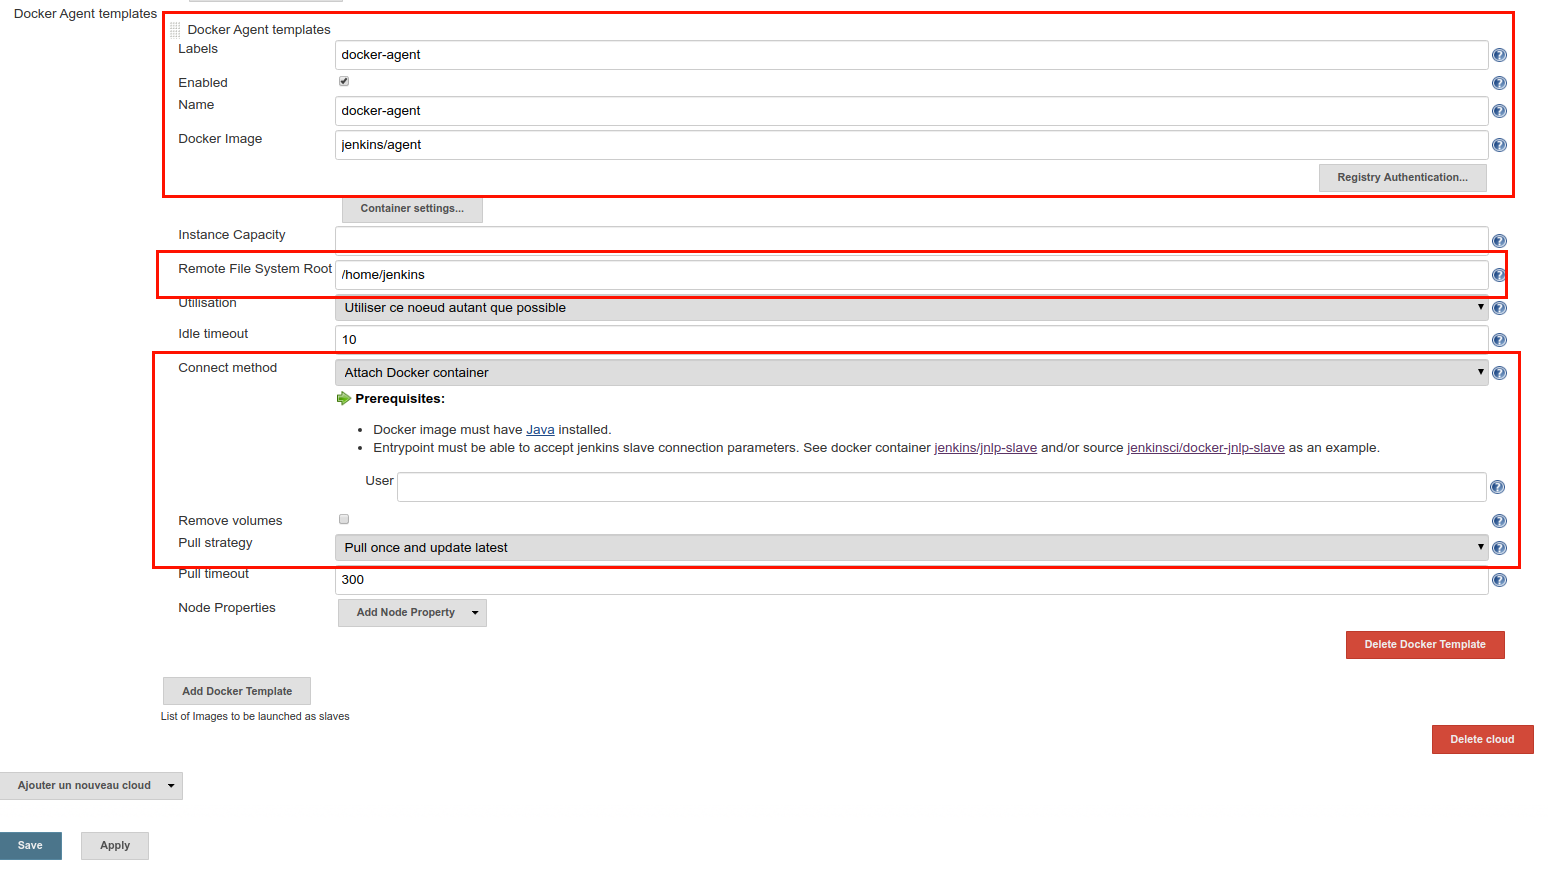Expand the Connect method dropdown
1548x870 pixels.
(x=910, y=373)
